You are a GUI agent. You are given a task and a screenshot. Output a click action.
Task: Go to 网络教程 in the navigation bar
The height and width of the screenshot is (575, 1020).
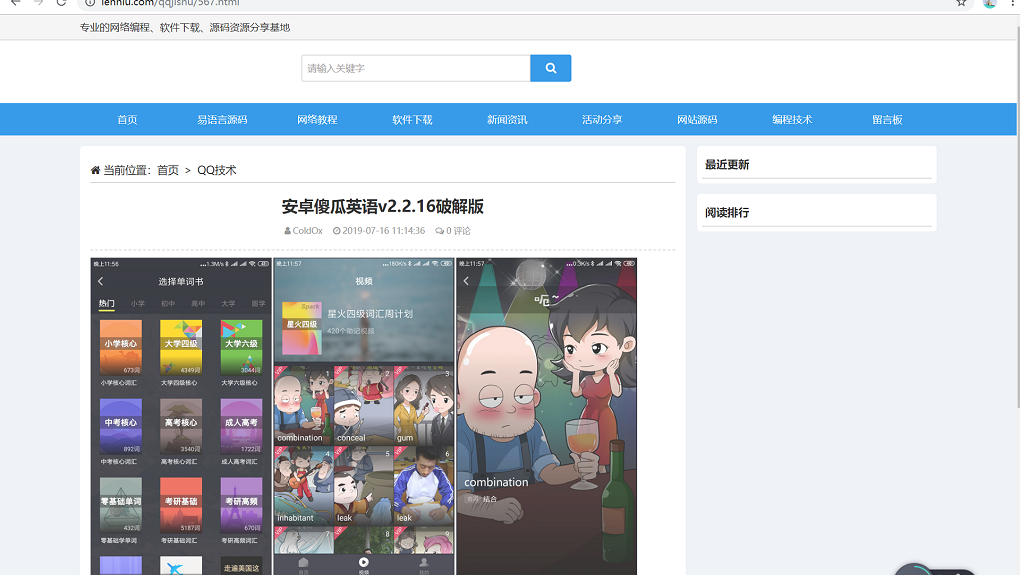(317, 120)
